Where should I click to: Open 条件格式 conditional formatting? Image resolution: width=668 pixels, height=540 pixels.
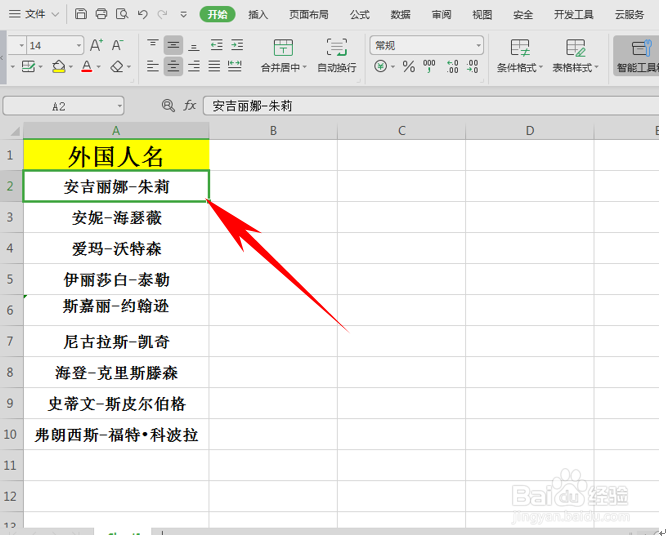(x=519, y=55)
